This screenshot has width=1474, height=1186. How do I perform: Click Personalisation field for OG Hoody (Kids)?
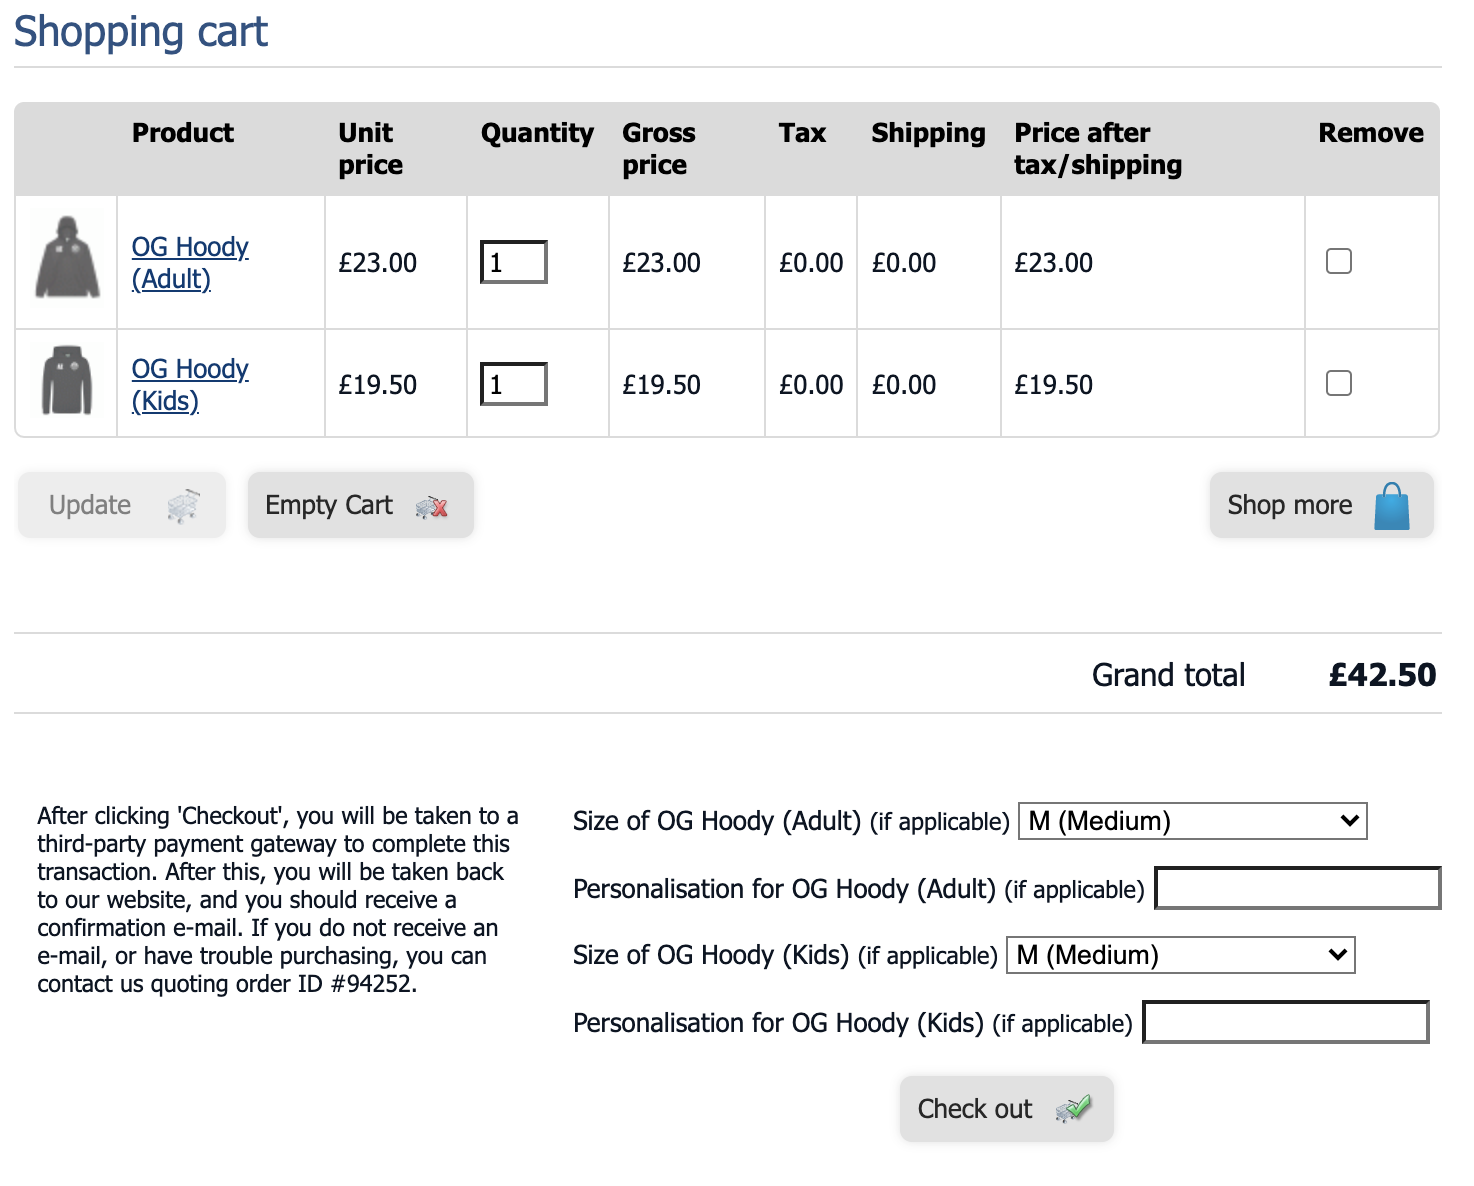click(x=1285, y=1022)
